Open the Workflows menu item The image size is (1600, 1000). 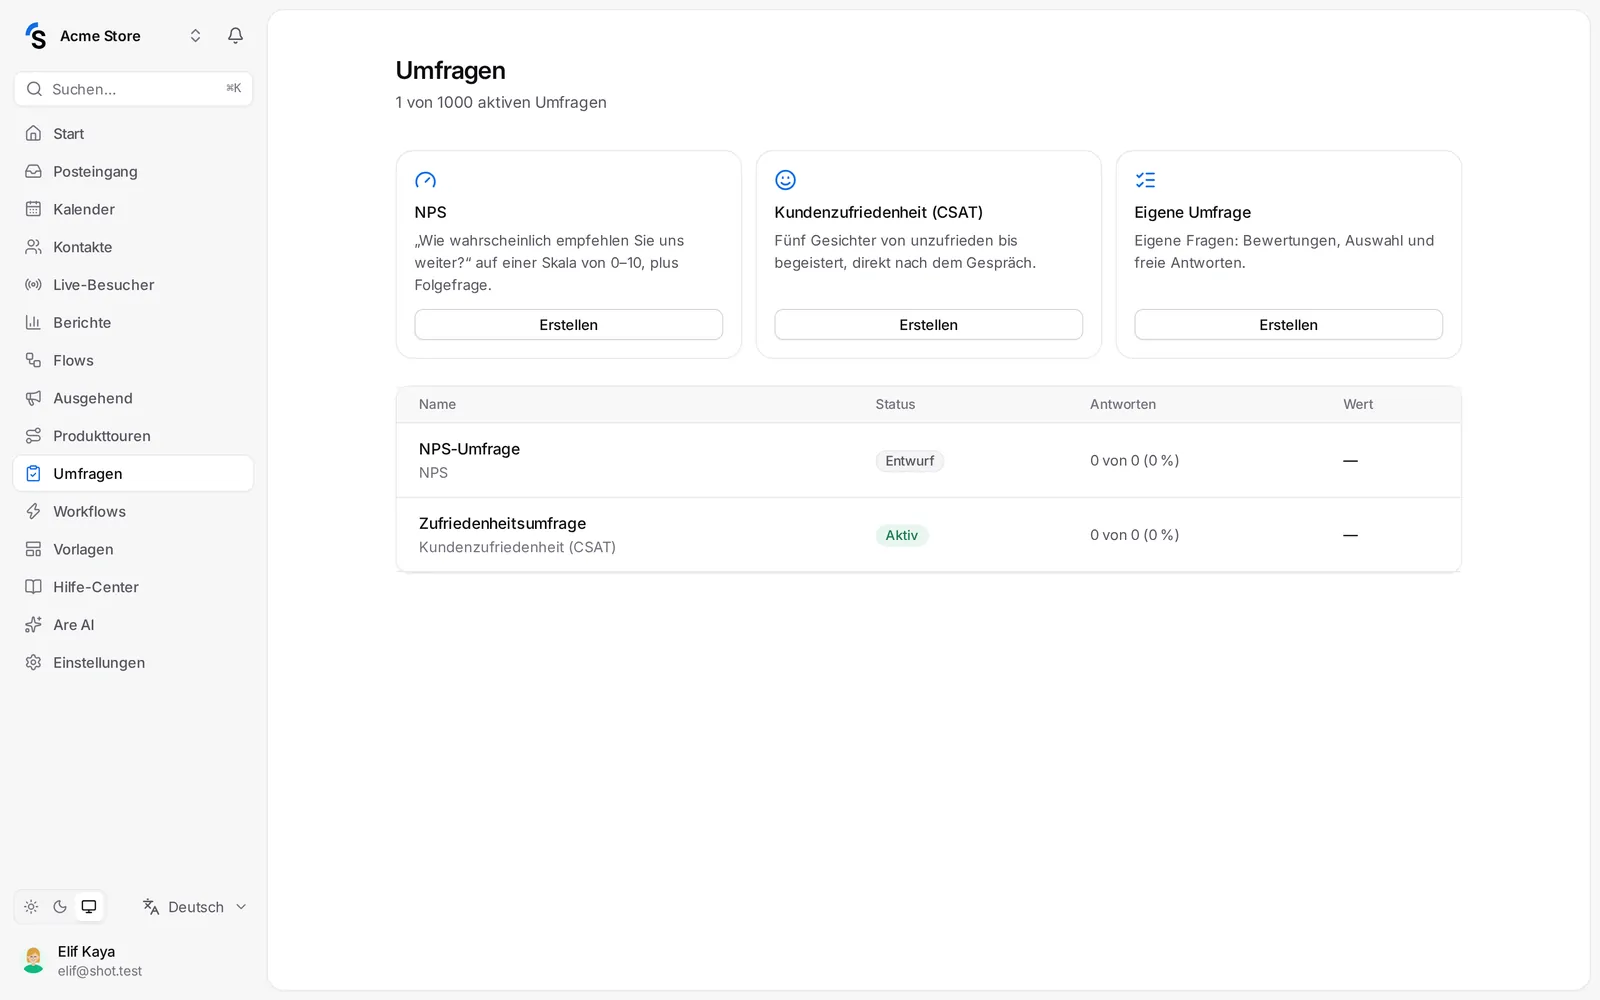(133, 512)
